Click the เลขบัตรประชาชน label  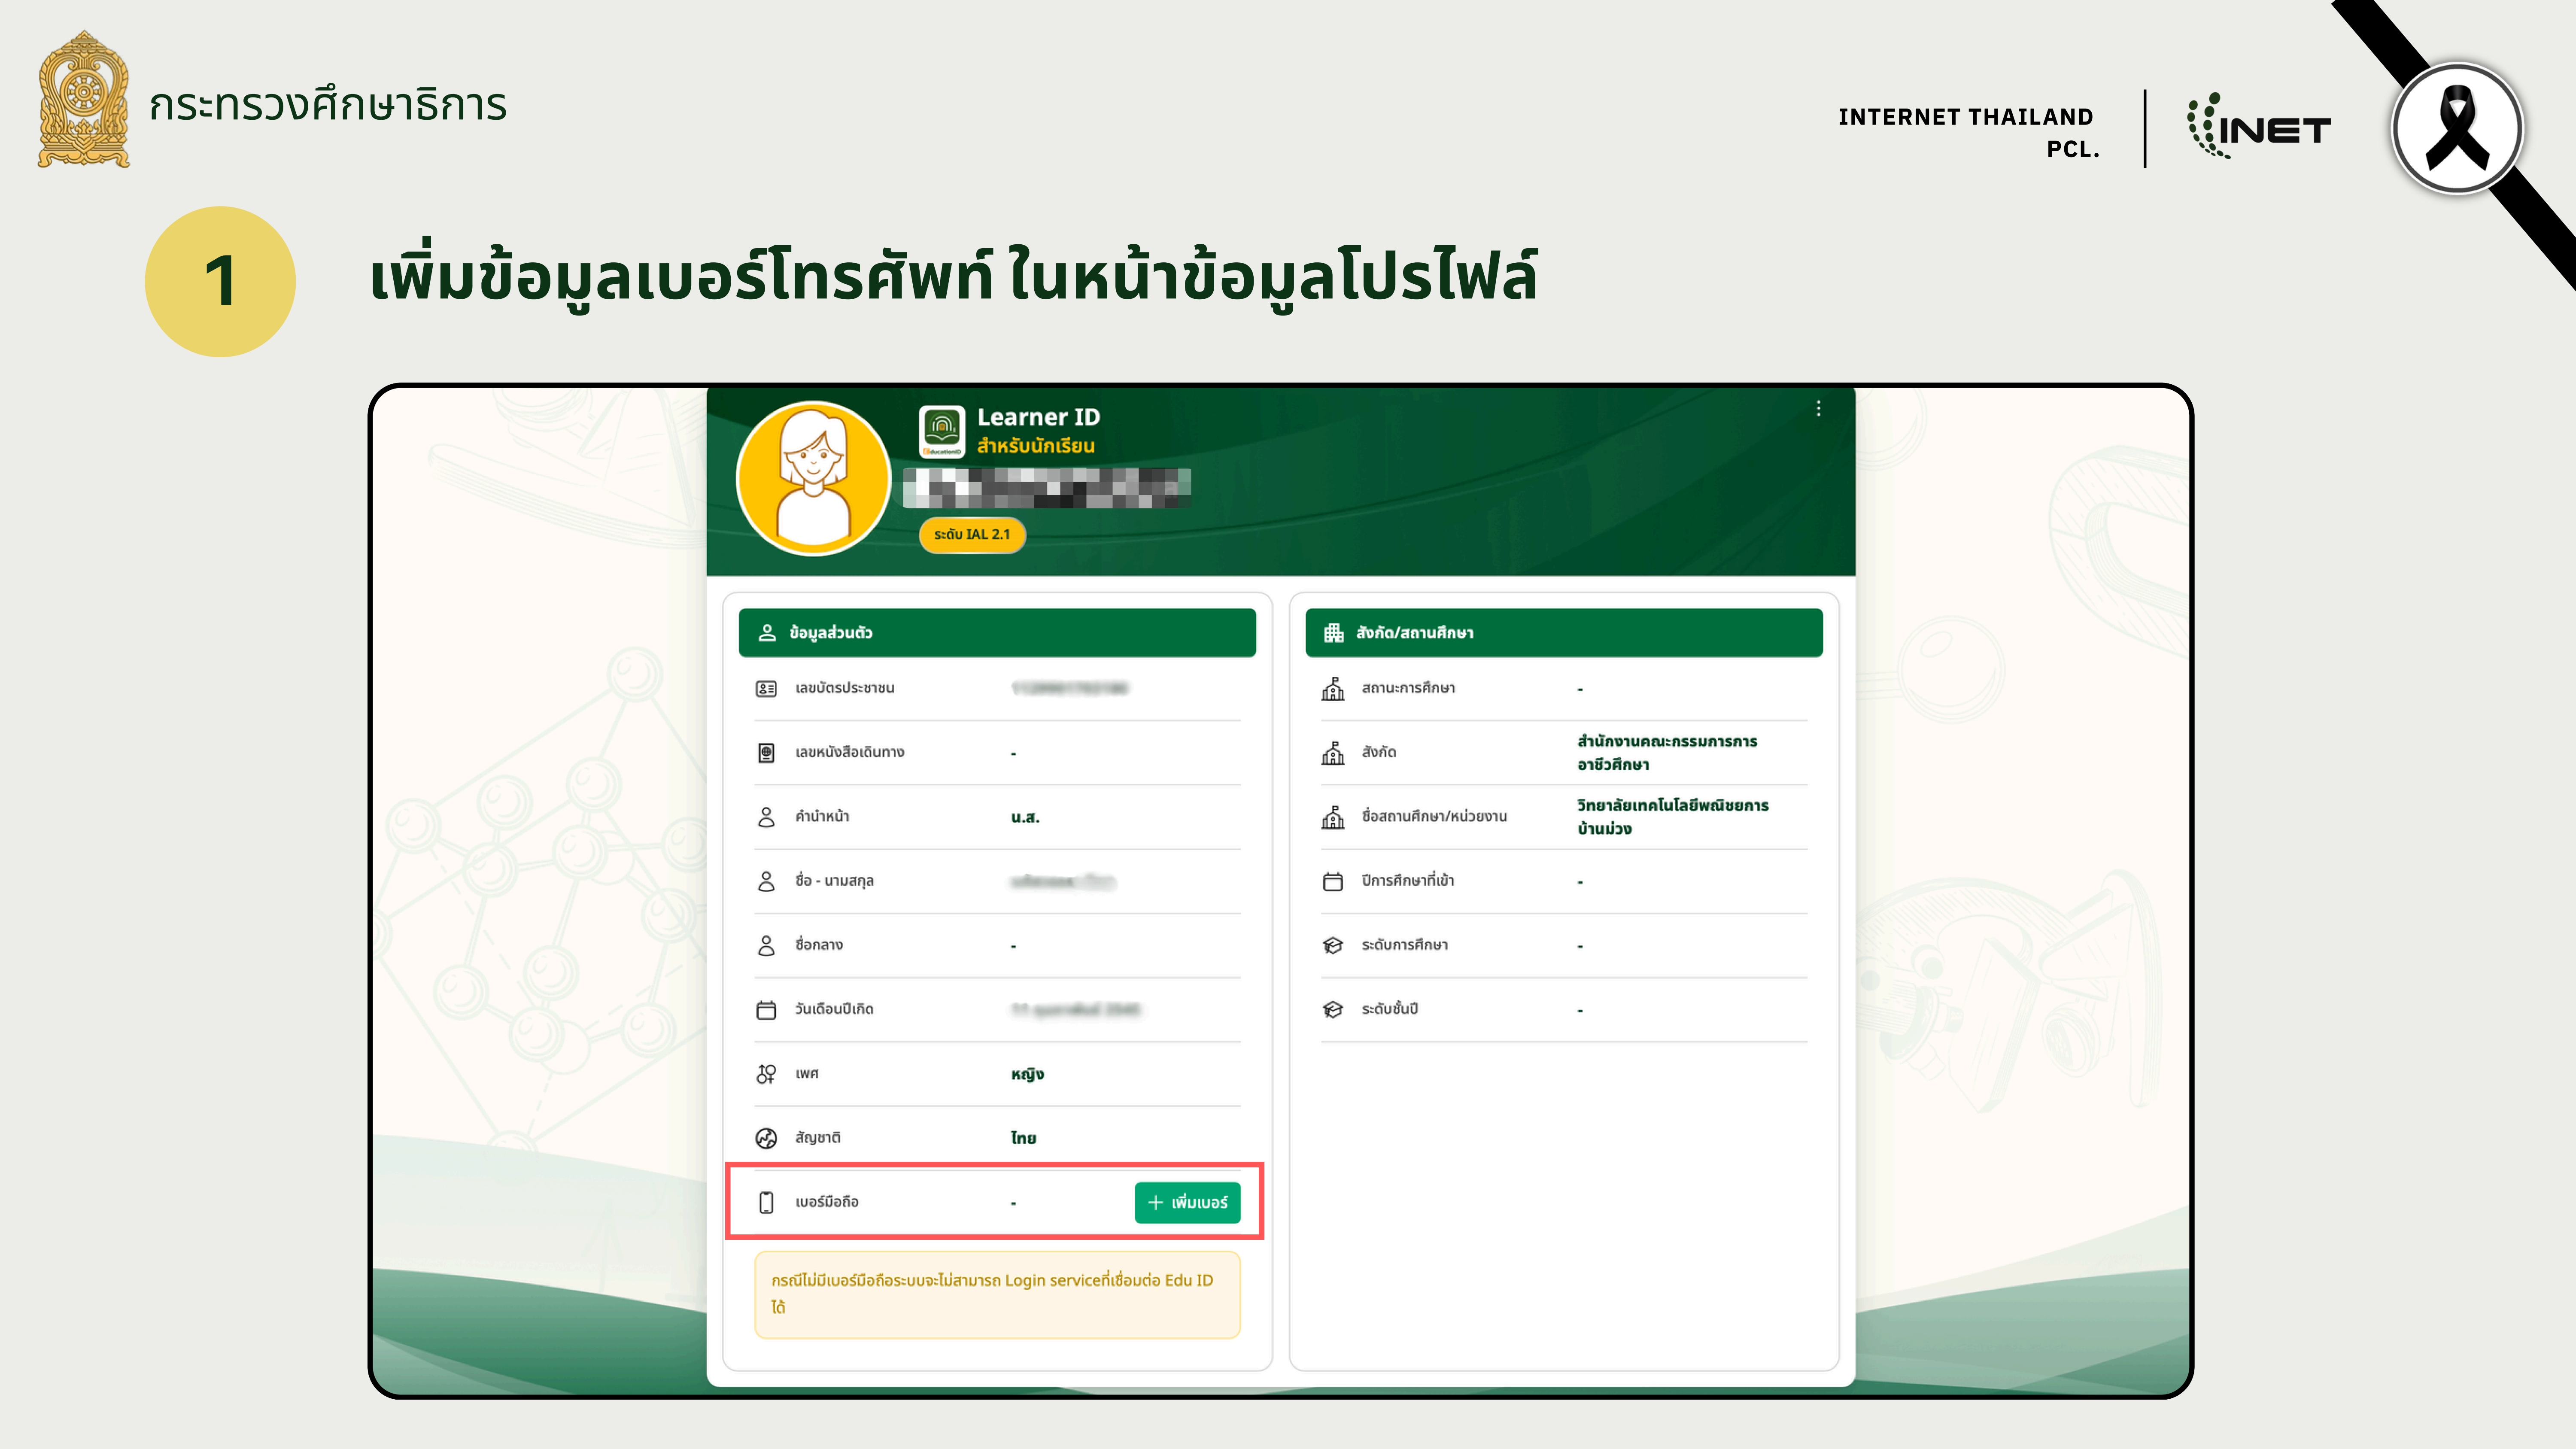[x=845, y=688]
